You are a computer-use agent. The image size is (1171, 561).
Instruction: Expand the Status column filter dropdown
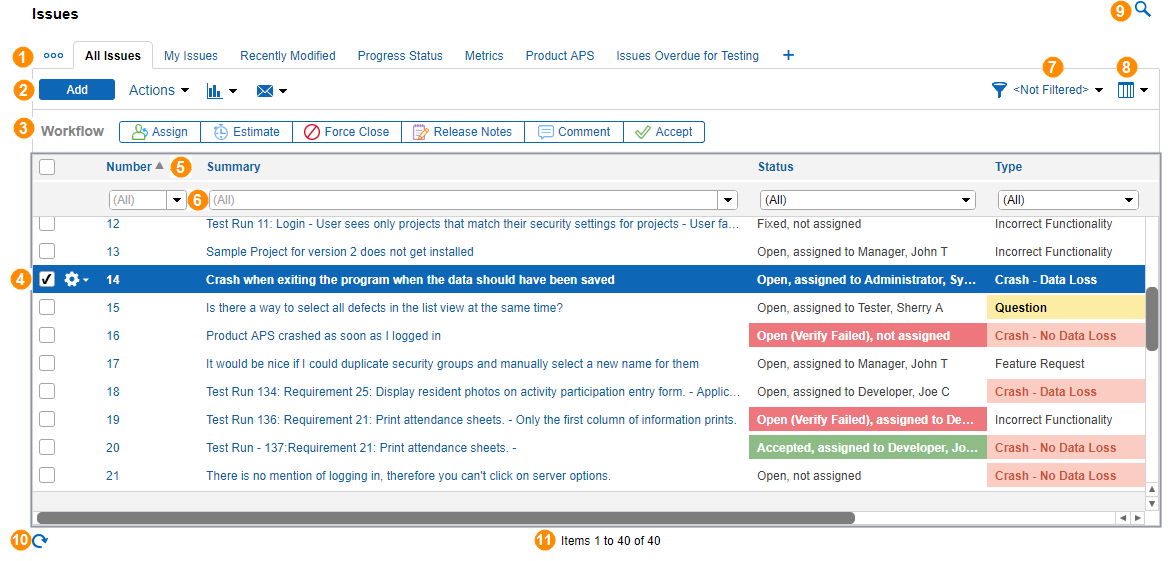(965, 200)
